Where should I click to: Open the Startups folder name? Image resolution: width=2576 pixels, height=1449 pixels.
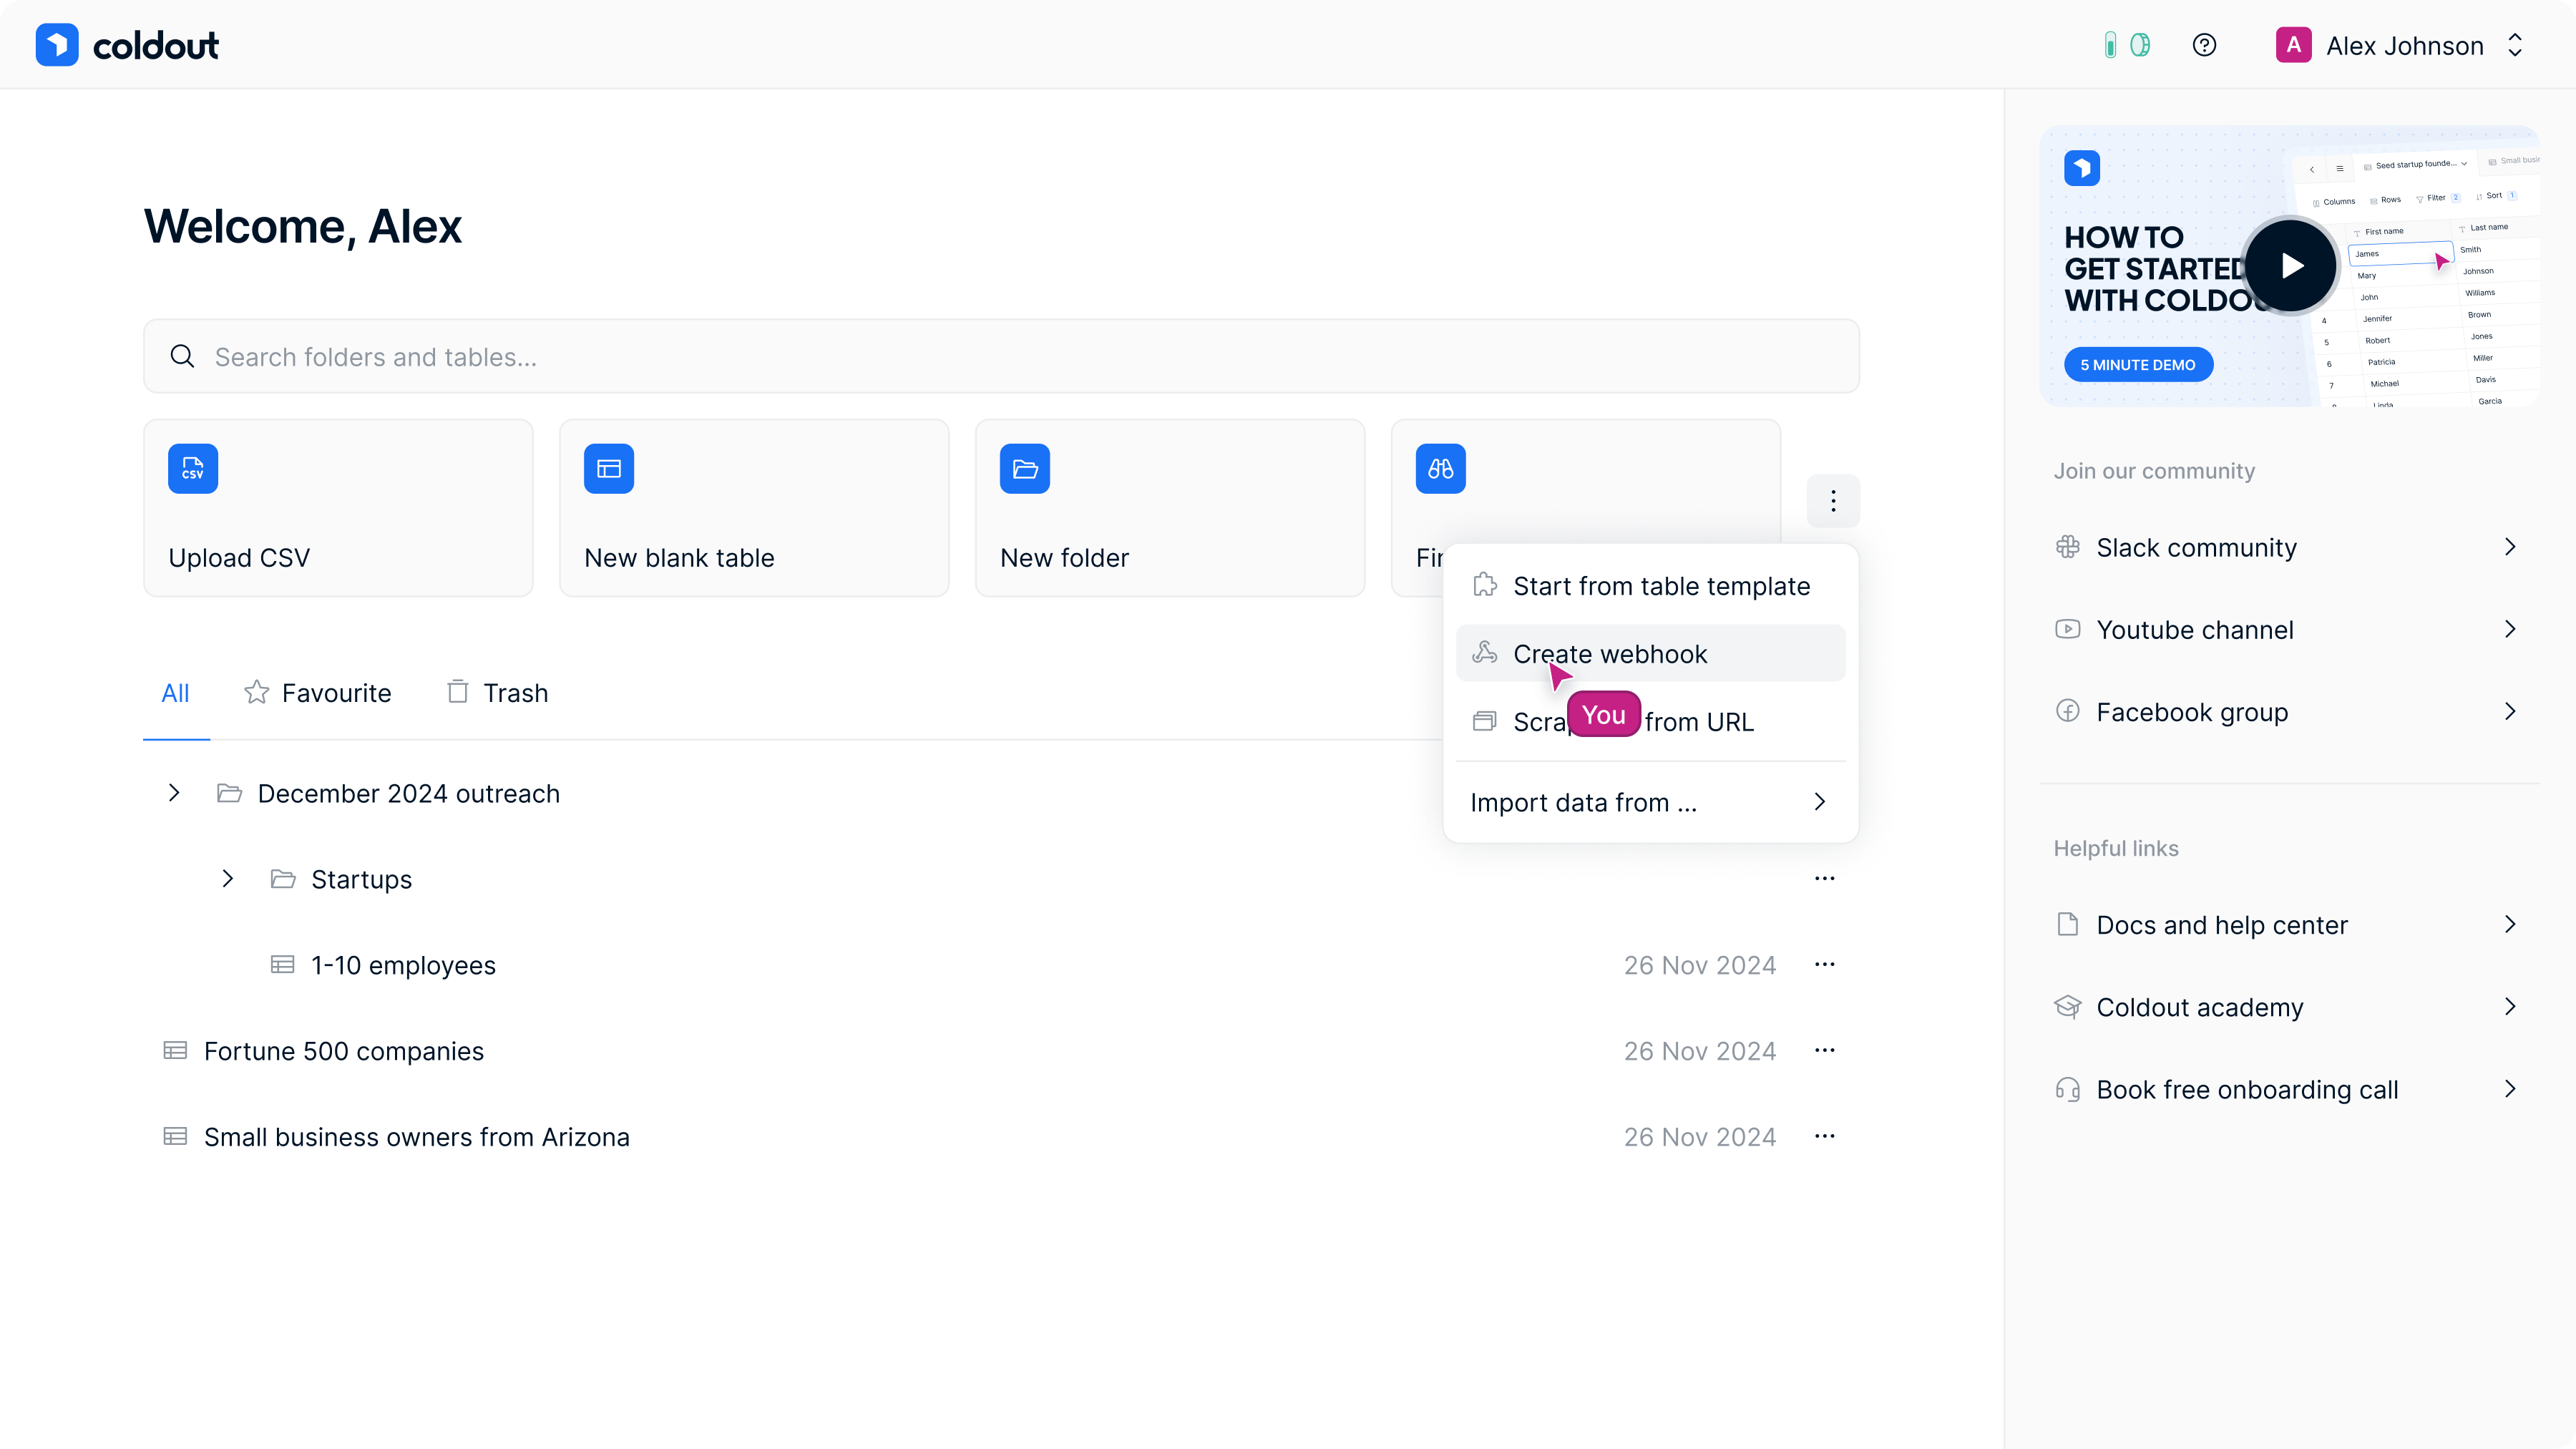point(362,880)
